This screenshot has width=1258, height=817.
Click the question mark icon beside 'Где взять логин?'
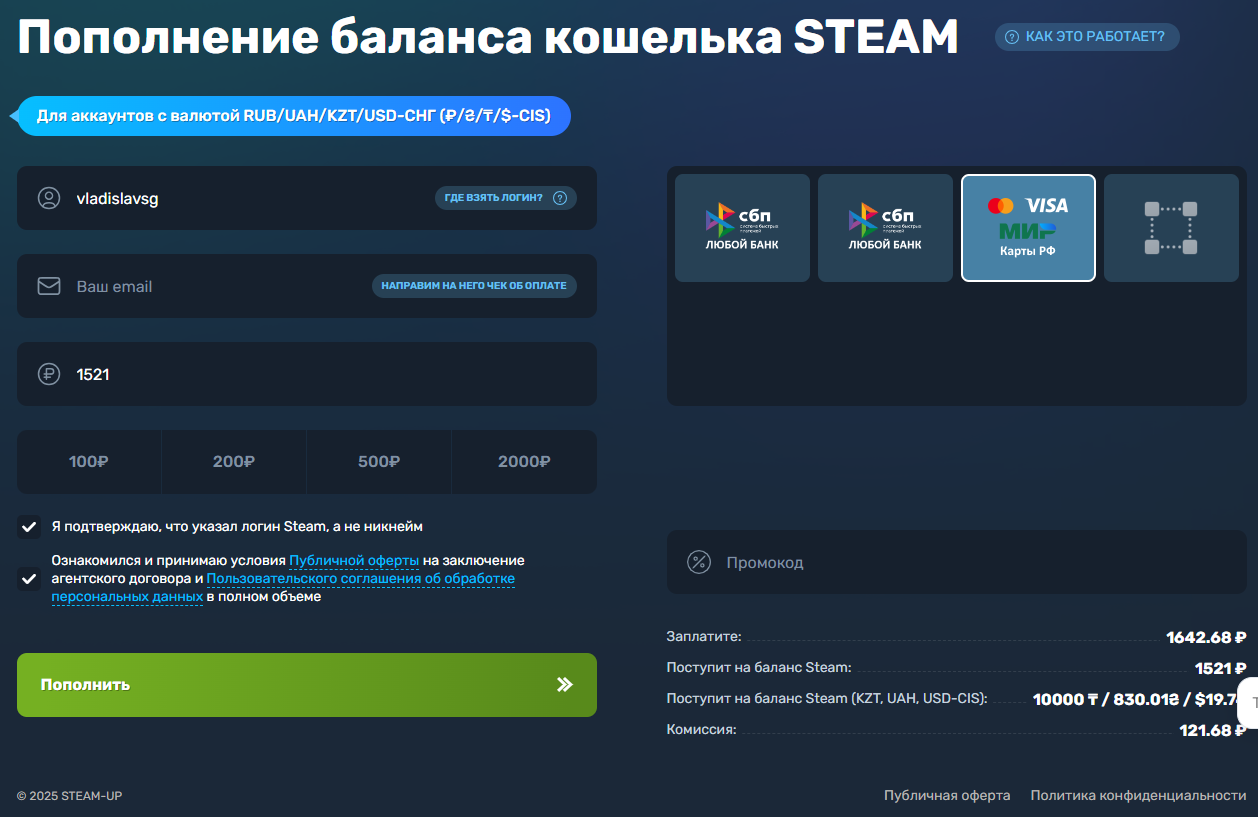coord(560,198)
